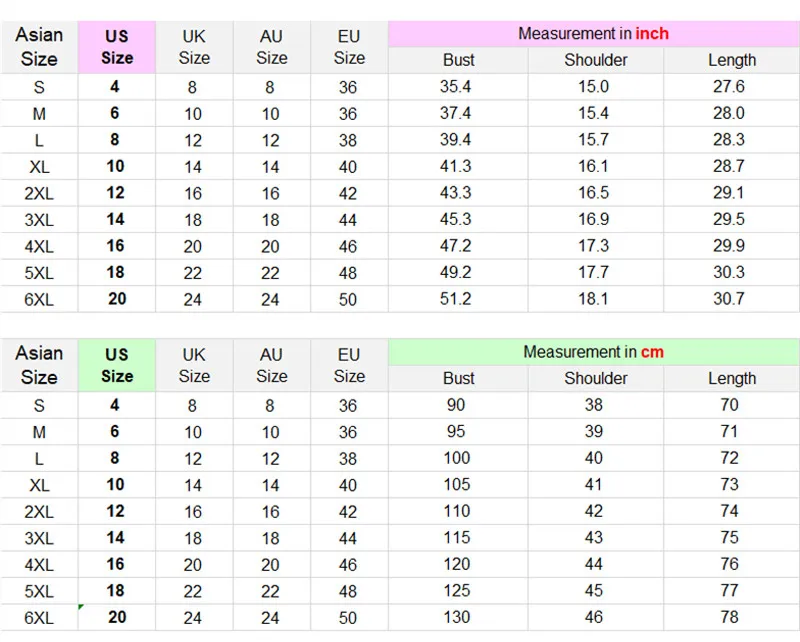This screenshot has height=642, width=800.
Task: Select the Measurement in inch header
Action: click(x=593, y=34)
